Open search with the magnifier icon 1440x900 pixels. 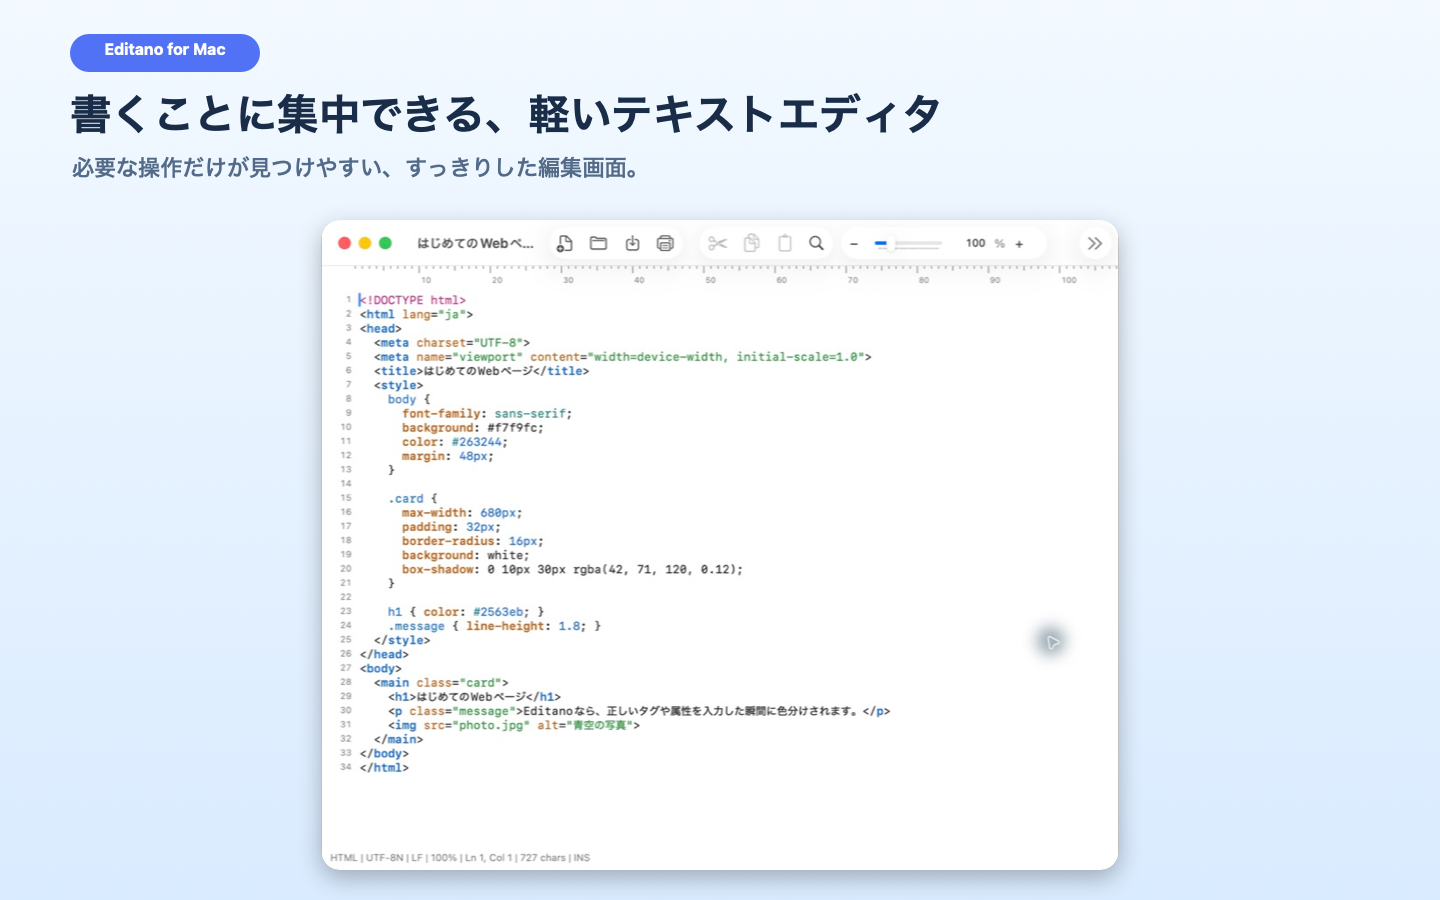pos(817,243)
